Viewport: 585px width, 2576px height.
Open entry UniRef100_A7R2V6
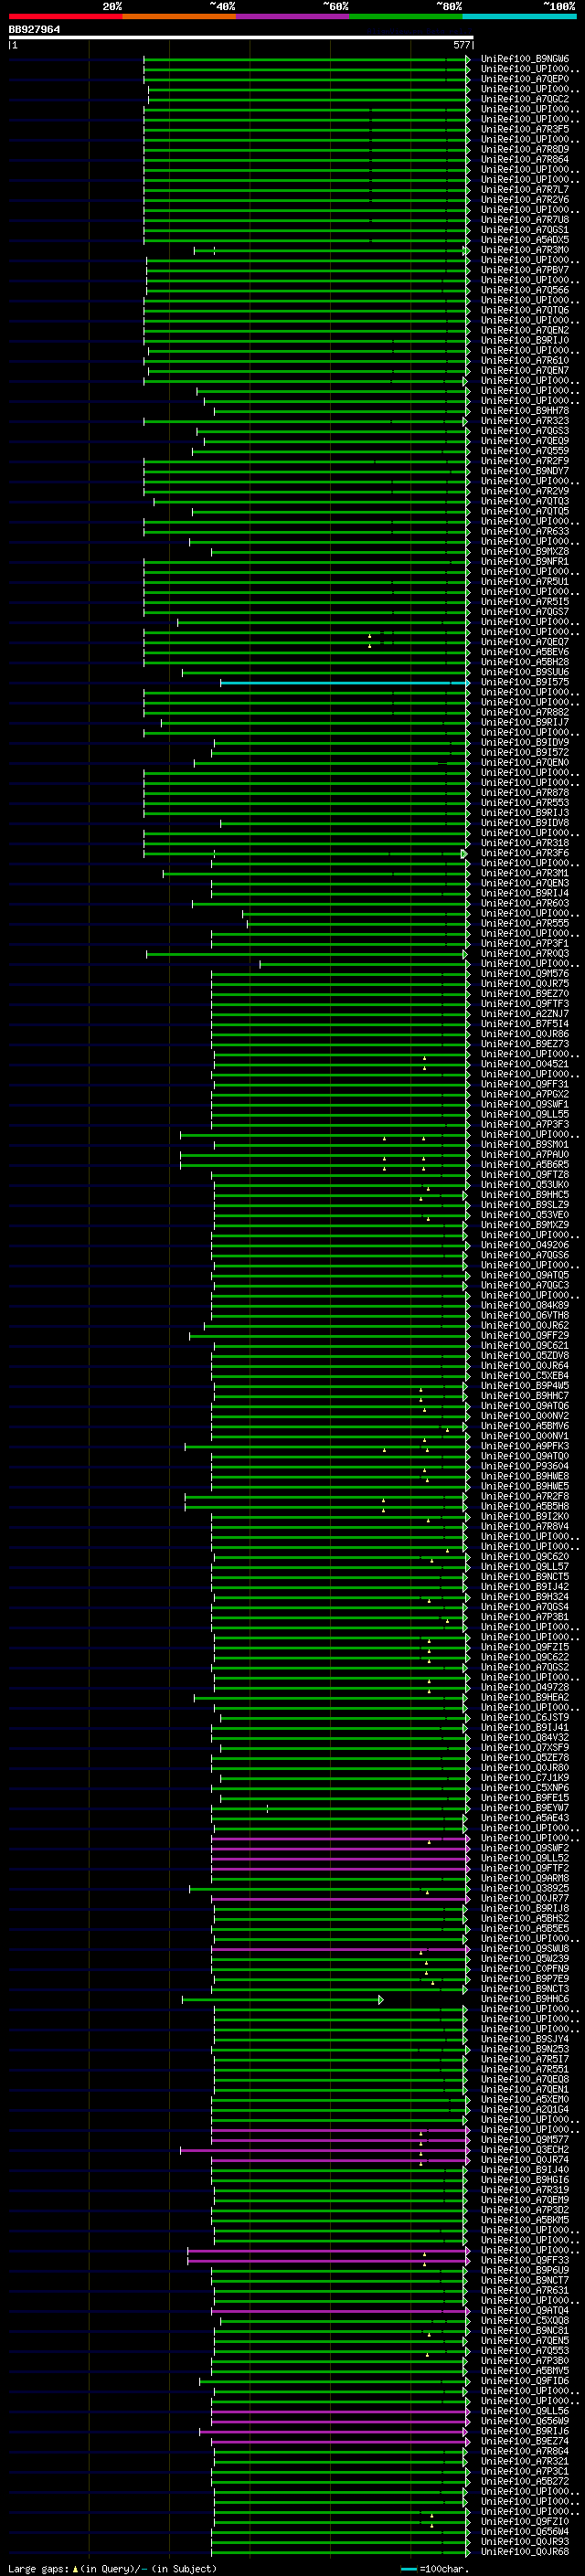click(x=525, y=200)
